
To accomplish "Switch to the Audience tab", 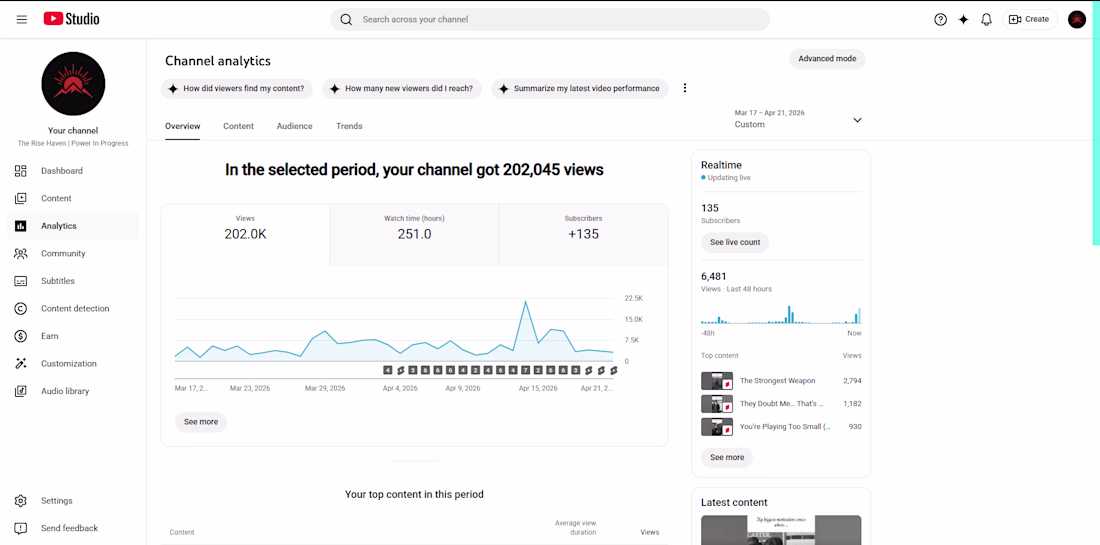I will point(295,126).
